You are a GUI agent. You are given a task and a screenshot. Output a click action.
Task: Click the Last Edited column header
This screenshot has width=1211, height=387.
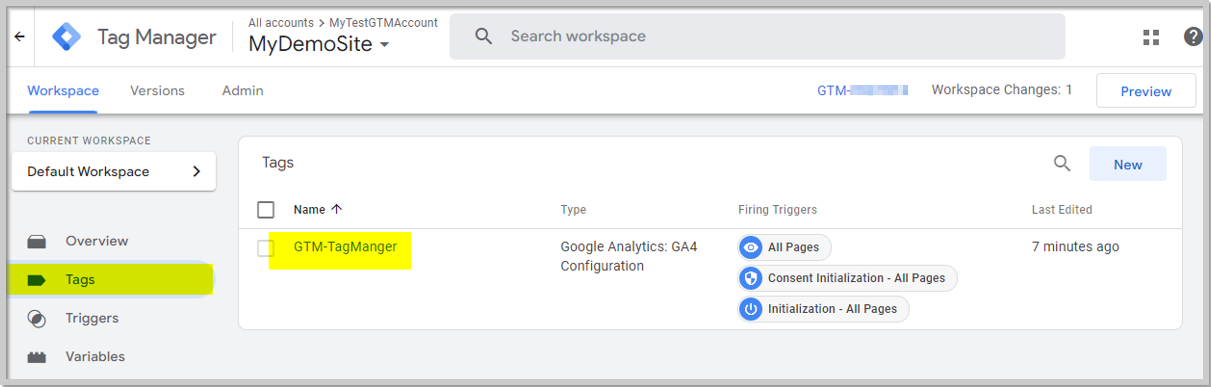click(1062, 210)
